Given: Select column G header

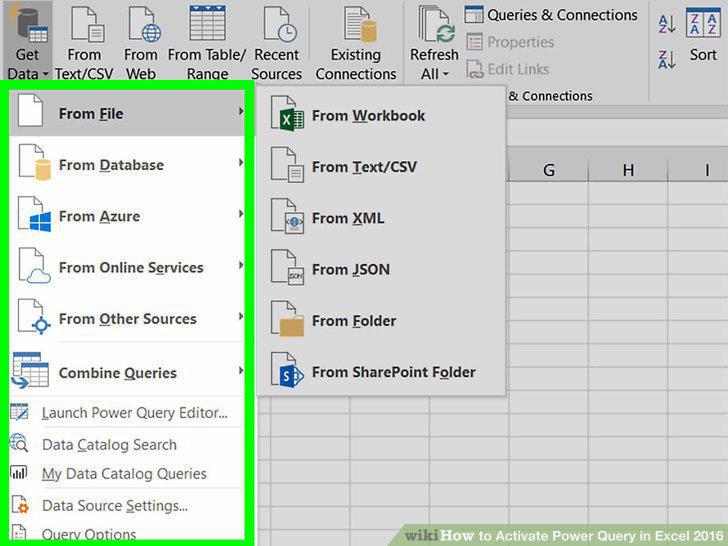Looking at the screenshot, I should click(x=548, y=170).
